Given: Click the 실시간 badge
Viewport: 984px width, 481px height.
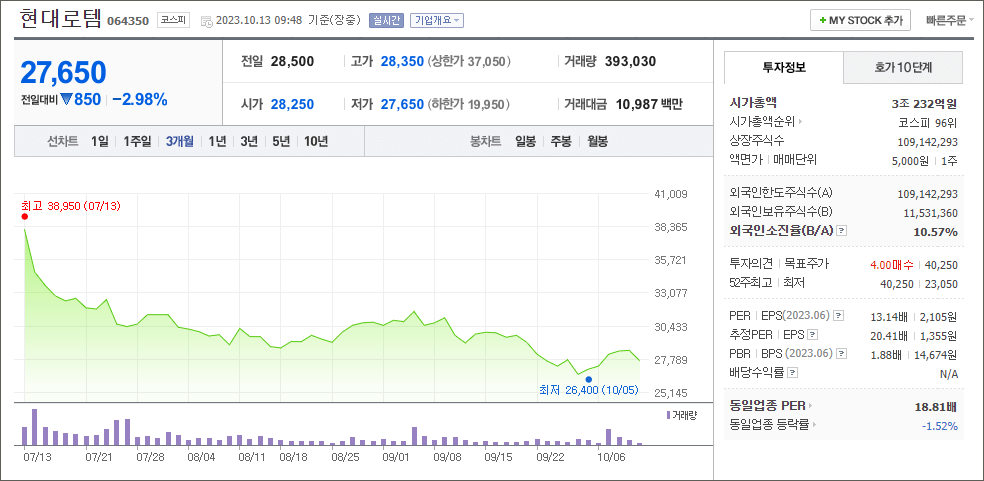Looking at the screenshot, I should pos(387,20).
